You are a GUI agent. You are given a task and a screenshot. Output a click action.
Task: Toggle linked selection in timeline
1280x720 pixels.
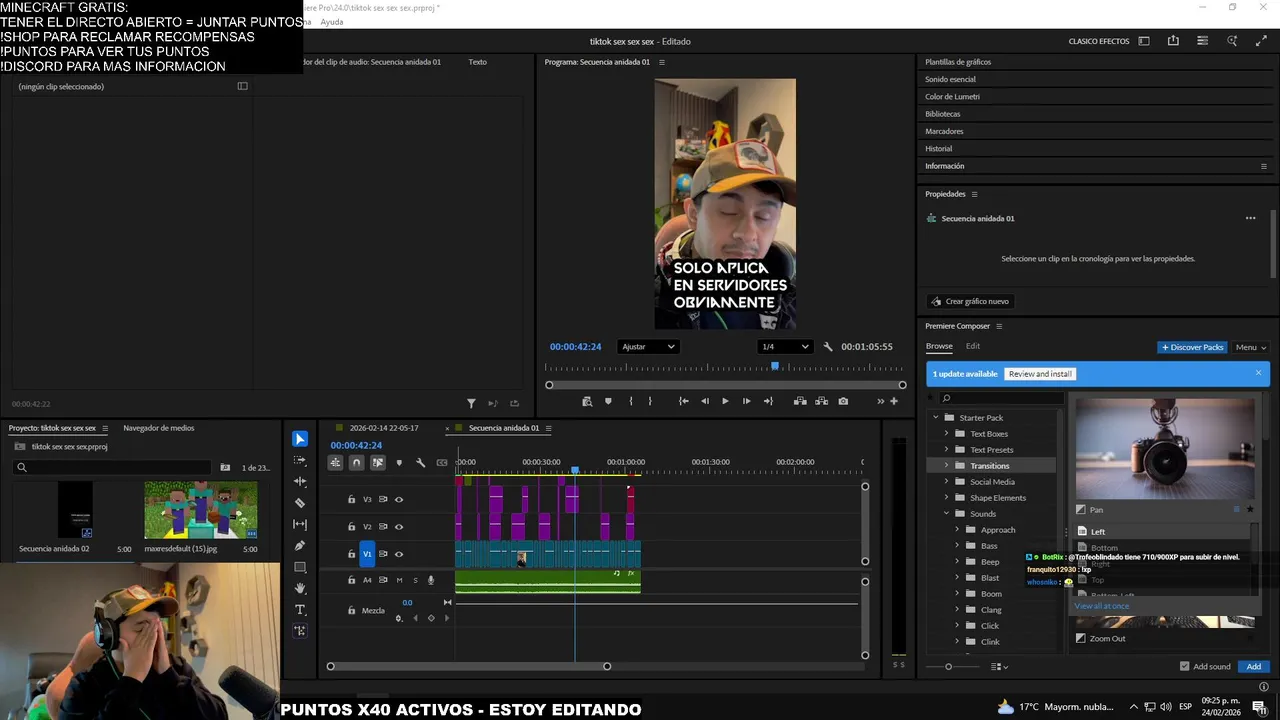click(377, 462)
